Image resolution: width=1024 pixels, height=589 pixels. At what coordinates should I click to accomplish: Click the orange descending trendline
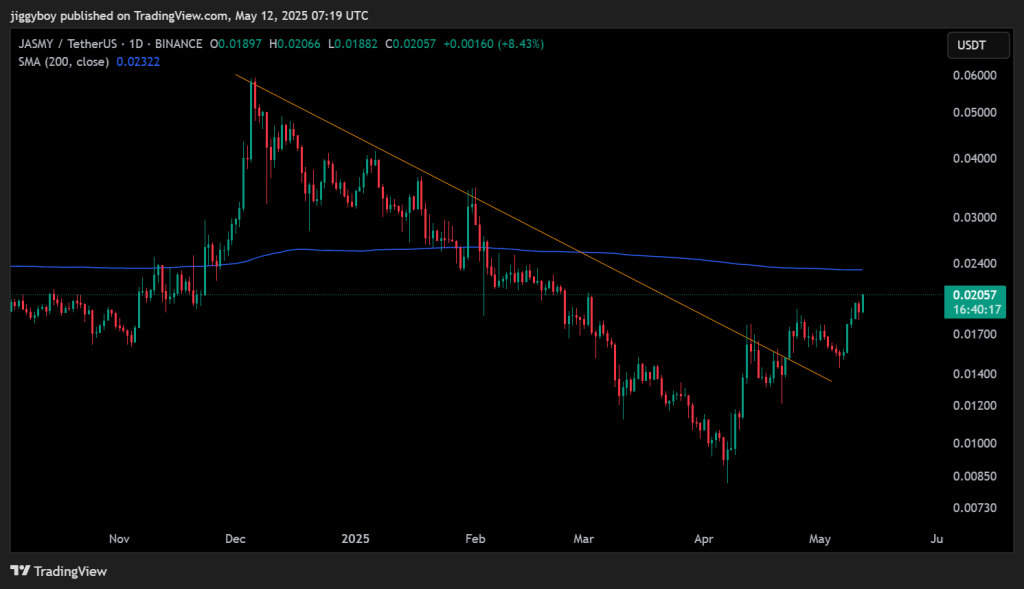[x=533, y=229]
